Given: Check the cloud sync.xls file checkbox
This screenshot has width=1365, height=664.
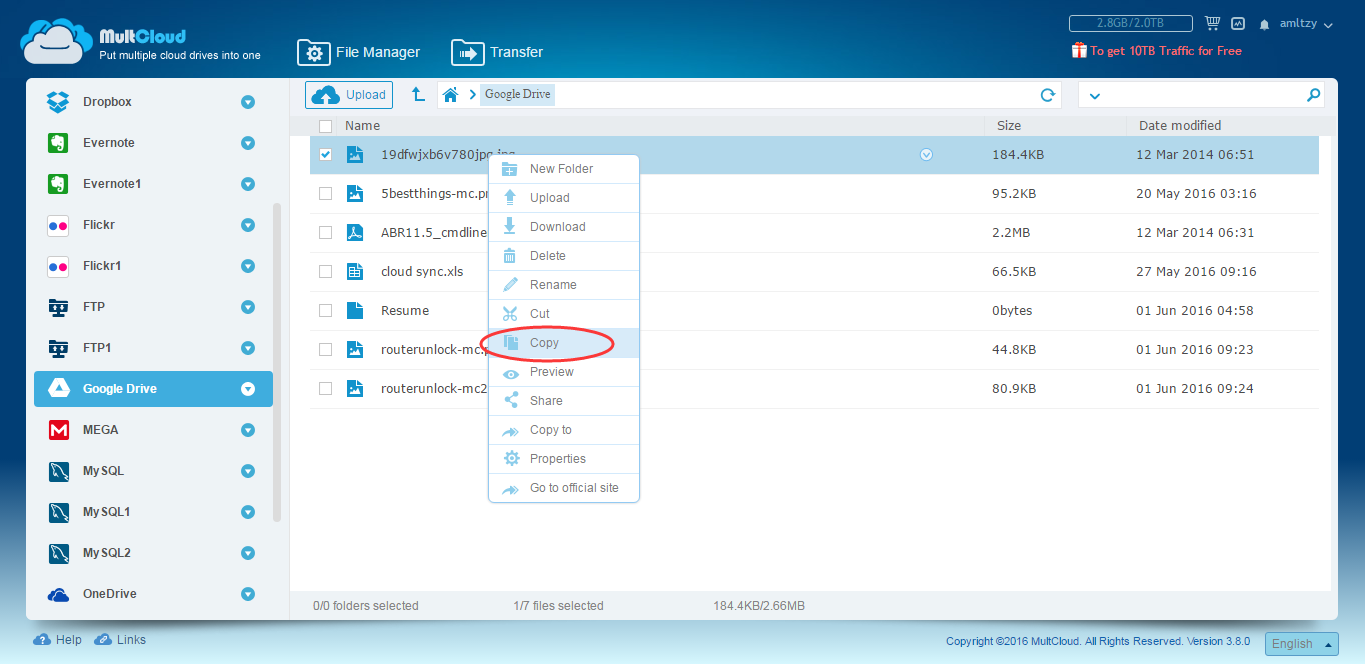Looking at the screenshot, I should (x=325, y=272).
